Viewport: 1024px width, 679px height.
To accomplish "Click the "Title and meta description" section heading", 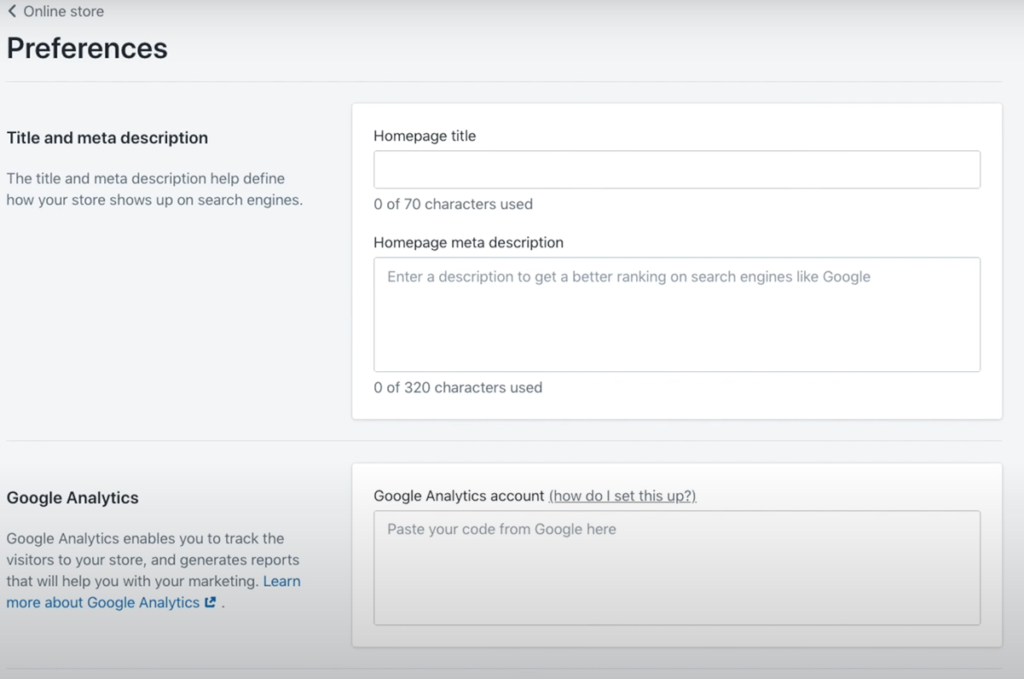I will click(107, 138).
